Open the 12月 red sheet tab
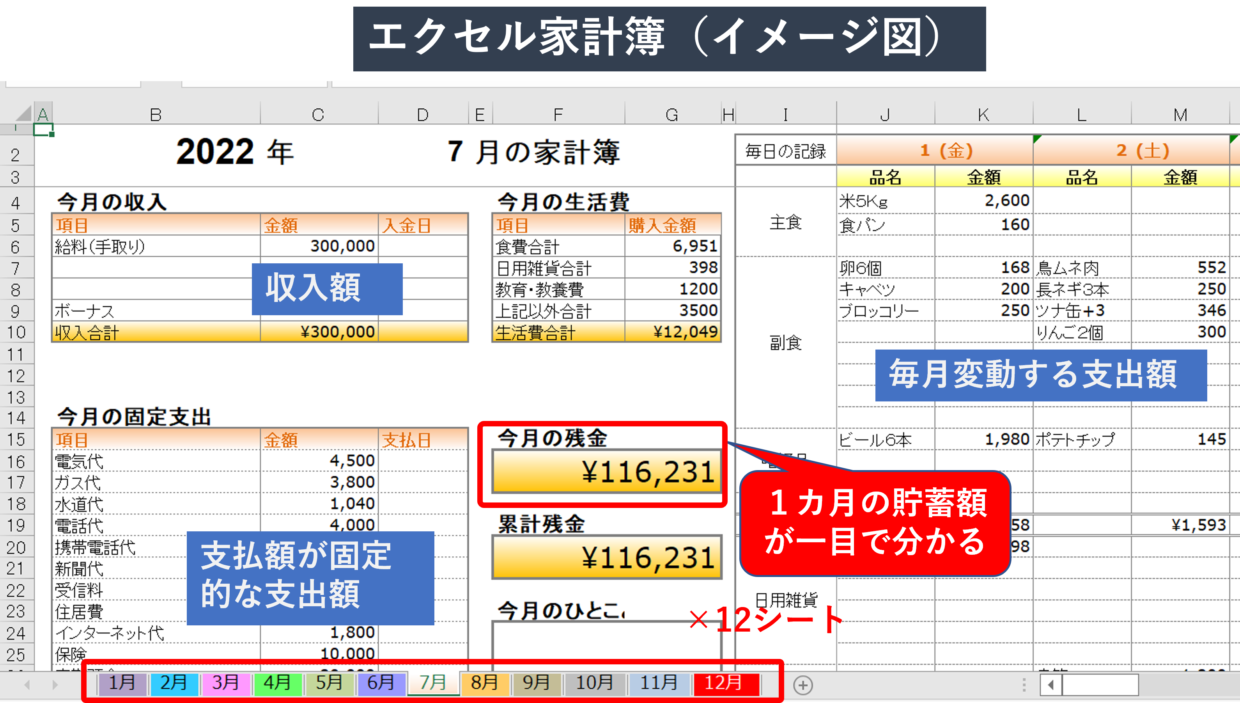The image size is (1240, 703). (724, 684)
